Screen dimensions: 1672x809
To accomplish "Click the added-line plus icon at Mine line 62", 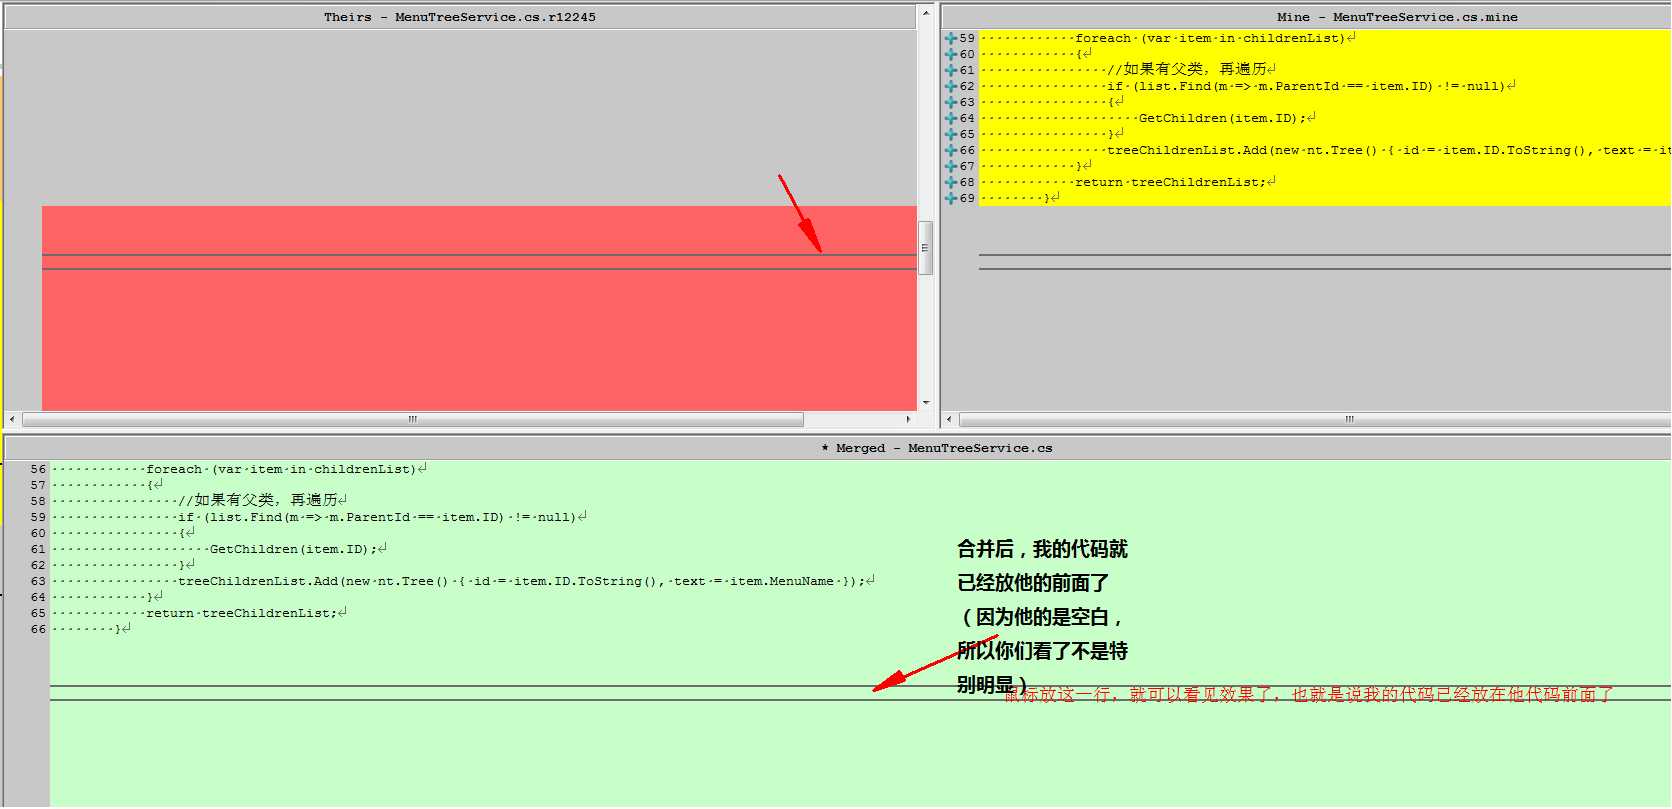I will click(x=950, y=86).
